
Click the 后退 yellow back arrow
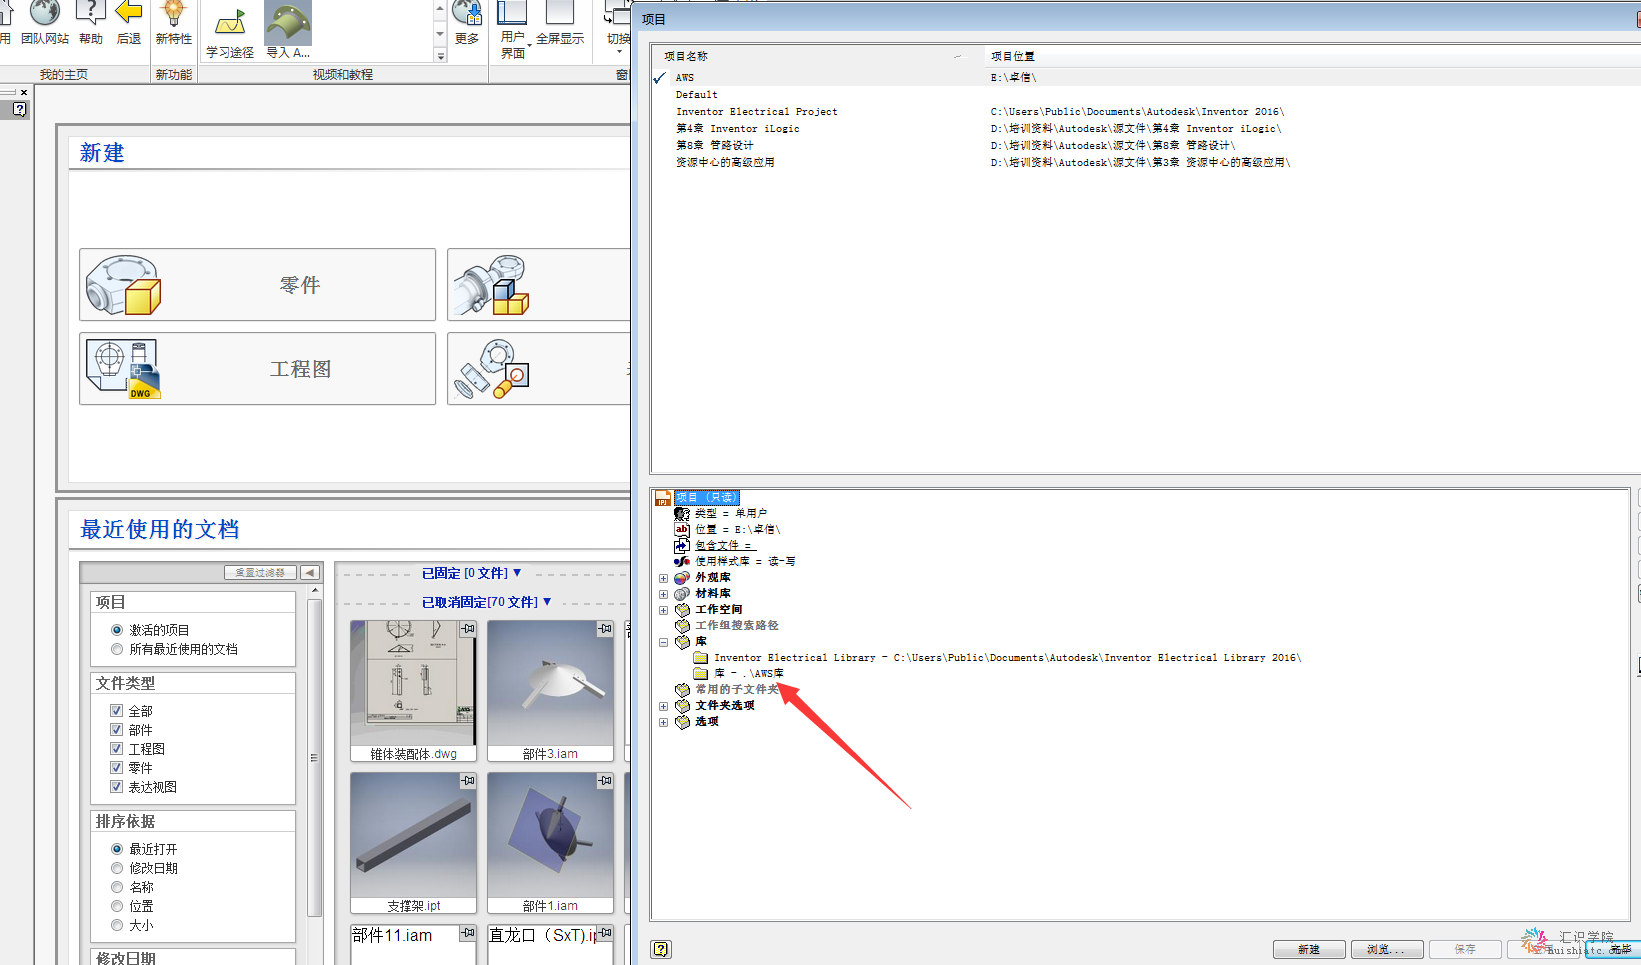pyautogui.click(x=129, y=13)
